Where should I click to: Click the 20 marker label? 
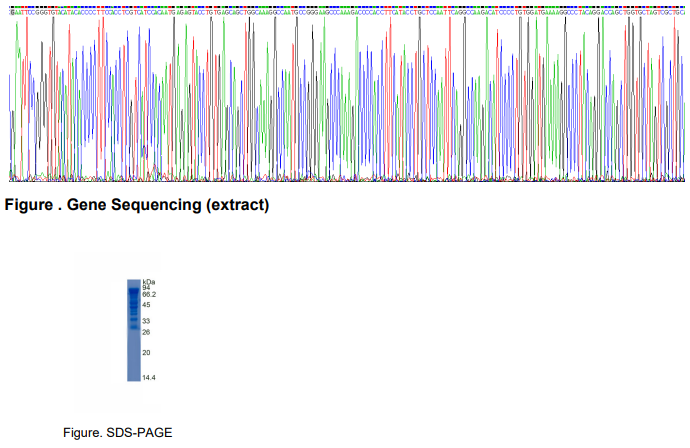coord(146,352)
